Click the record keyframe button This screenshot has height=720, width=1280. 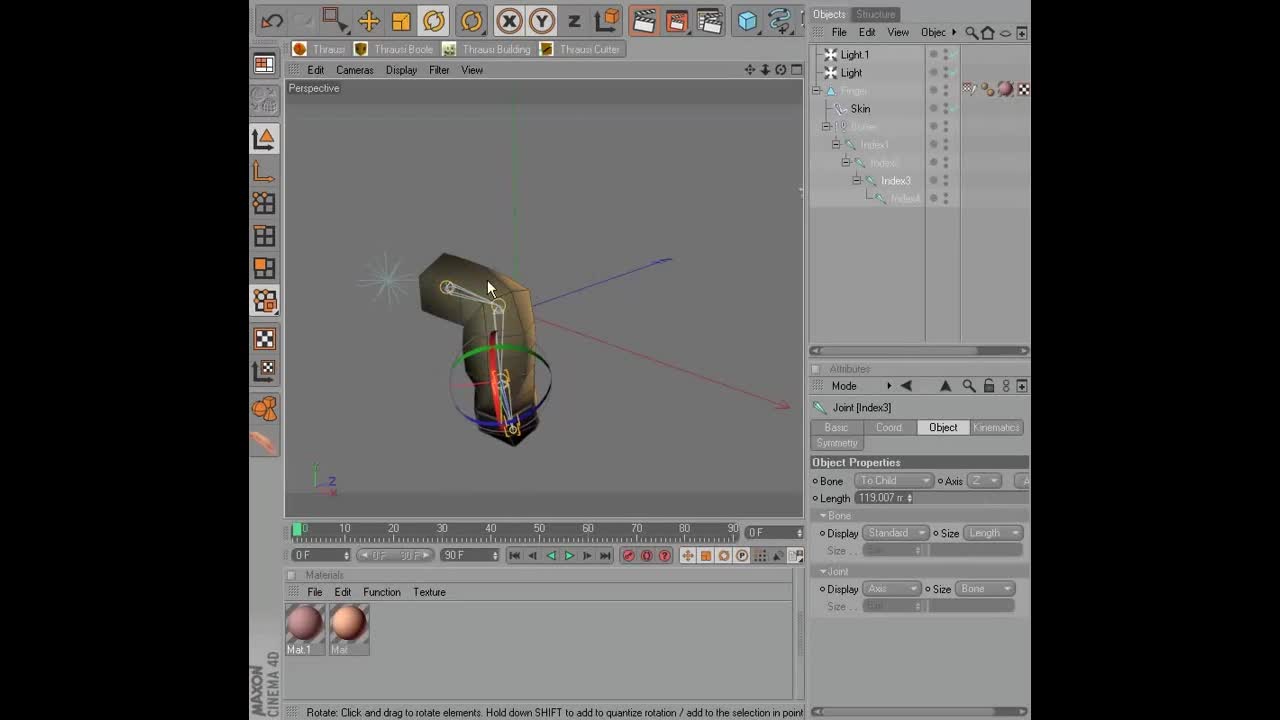pos(628,556)
